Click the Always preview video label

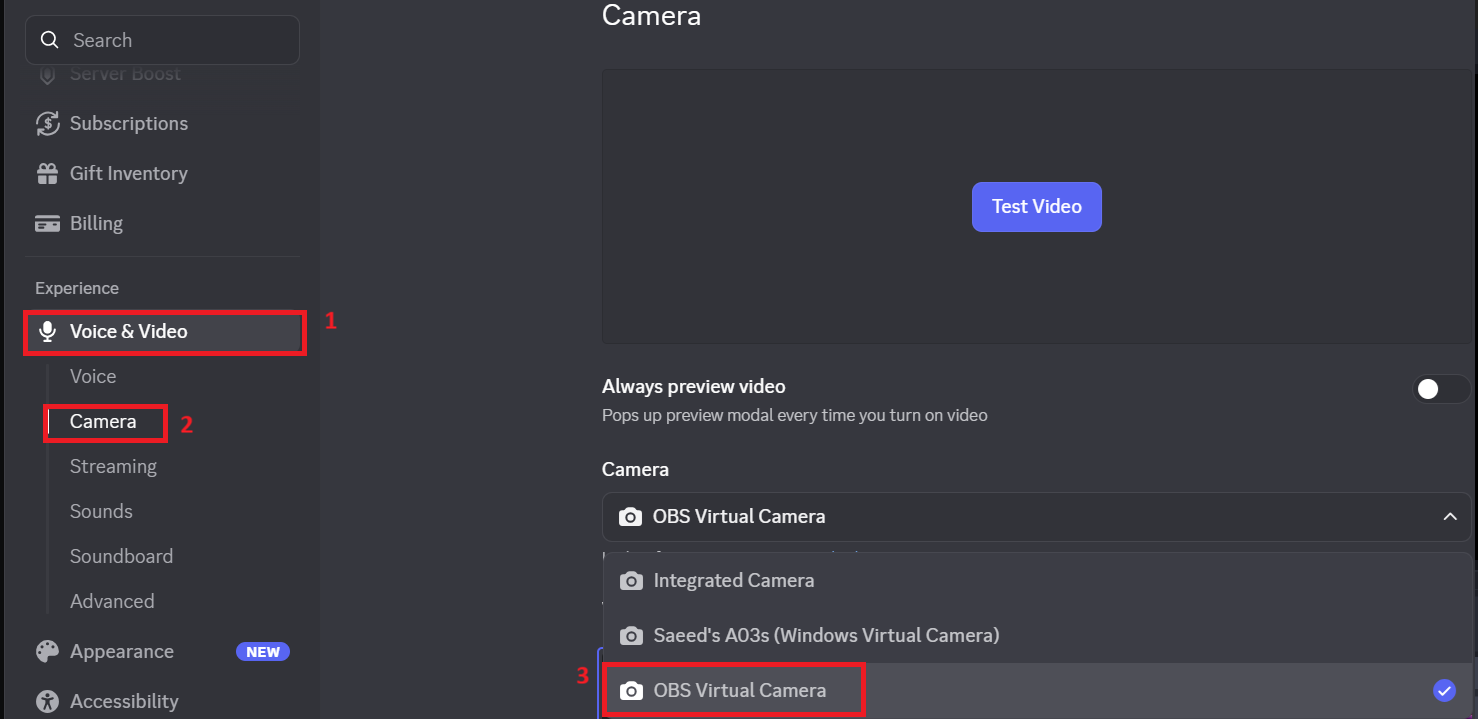(x=694, y=387)
